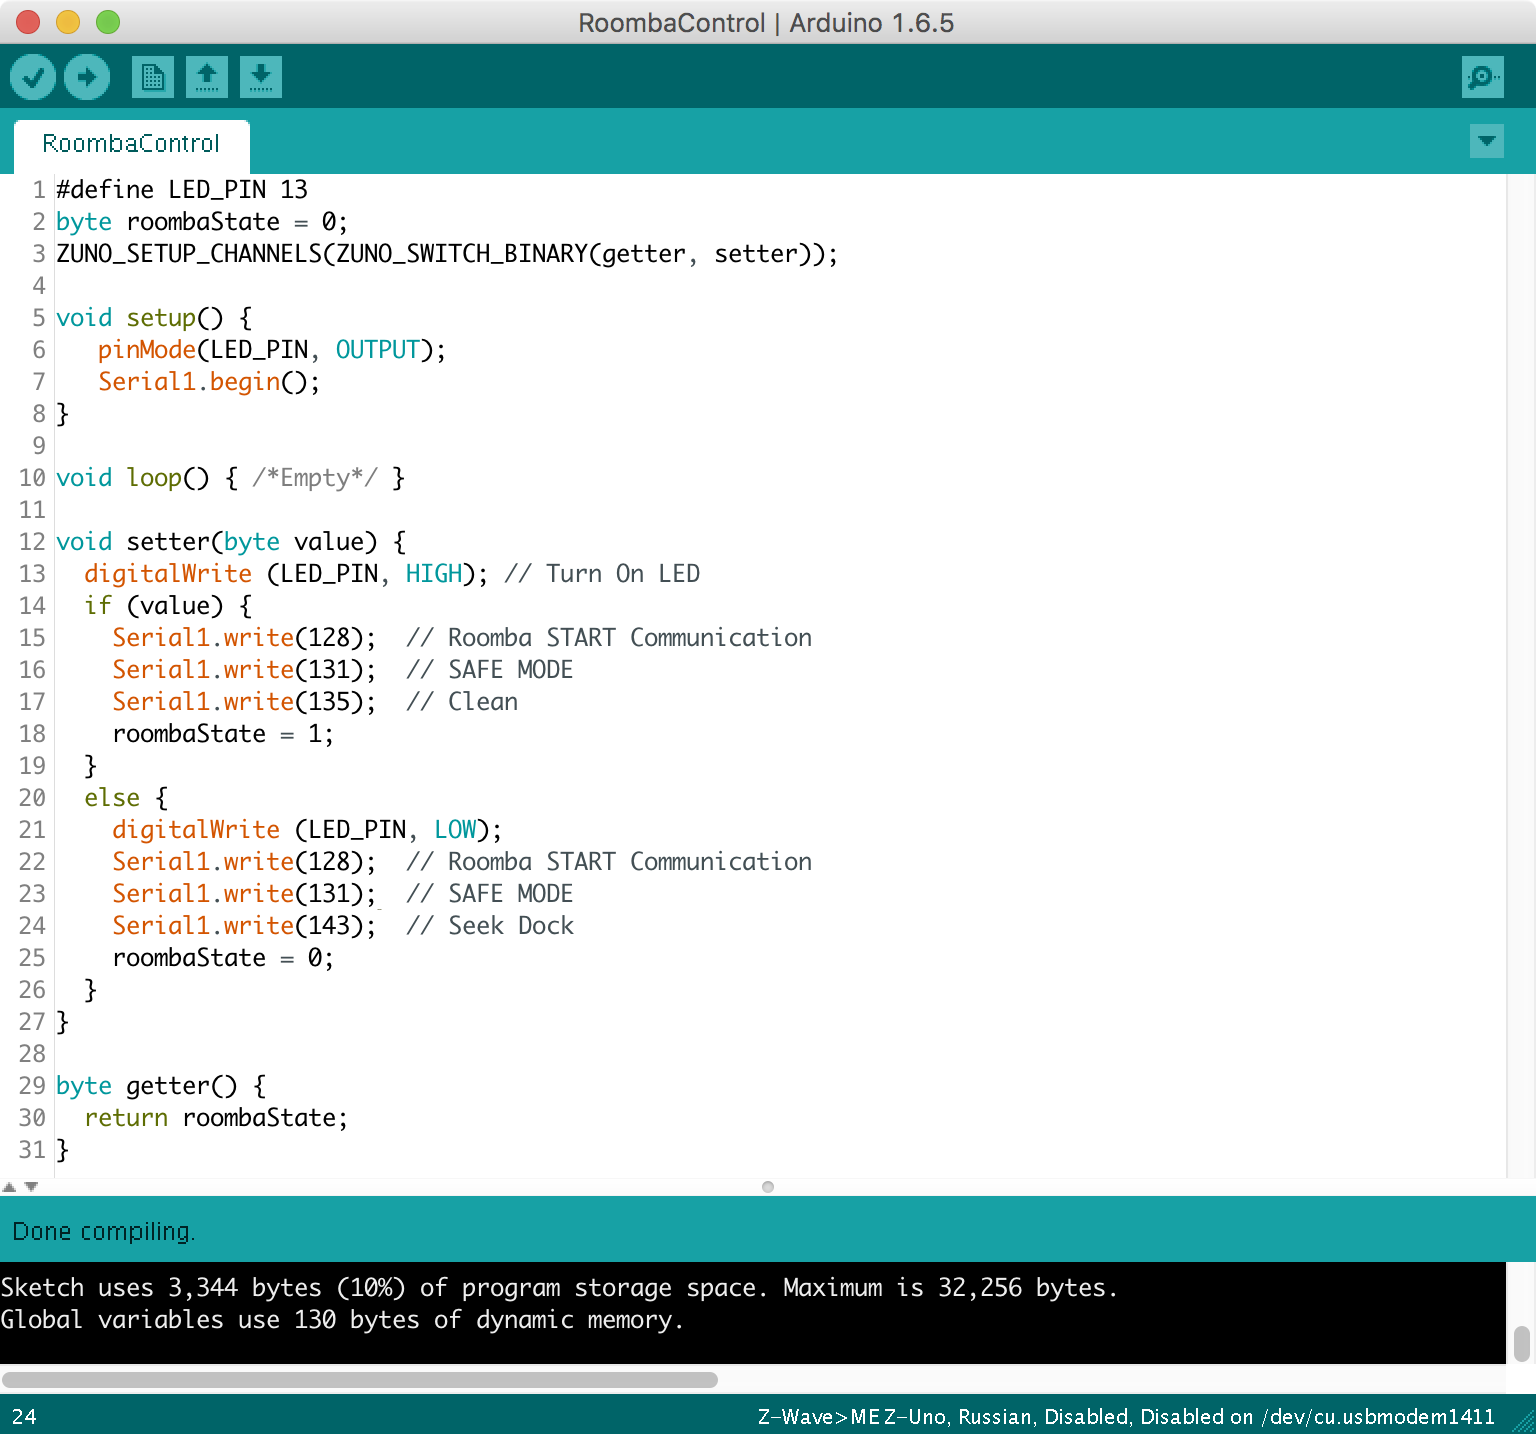Screen dimensions: 1536x1434
Task: Click the line number '24' in status bar
Action: pyautogui.click(x=24, y=1416)
